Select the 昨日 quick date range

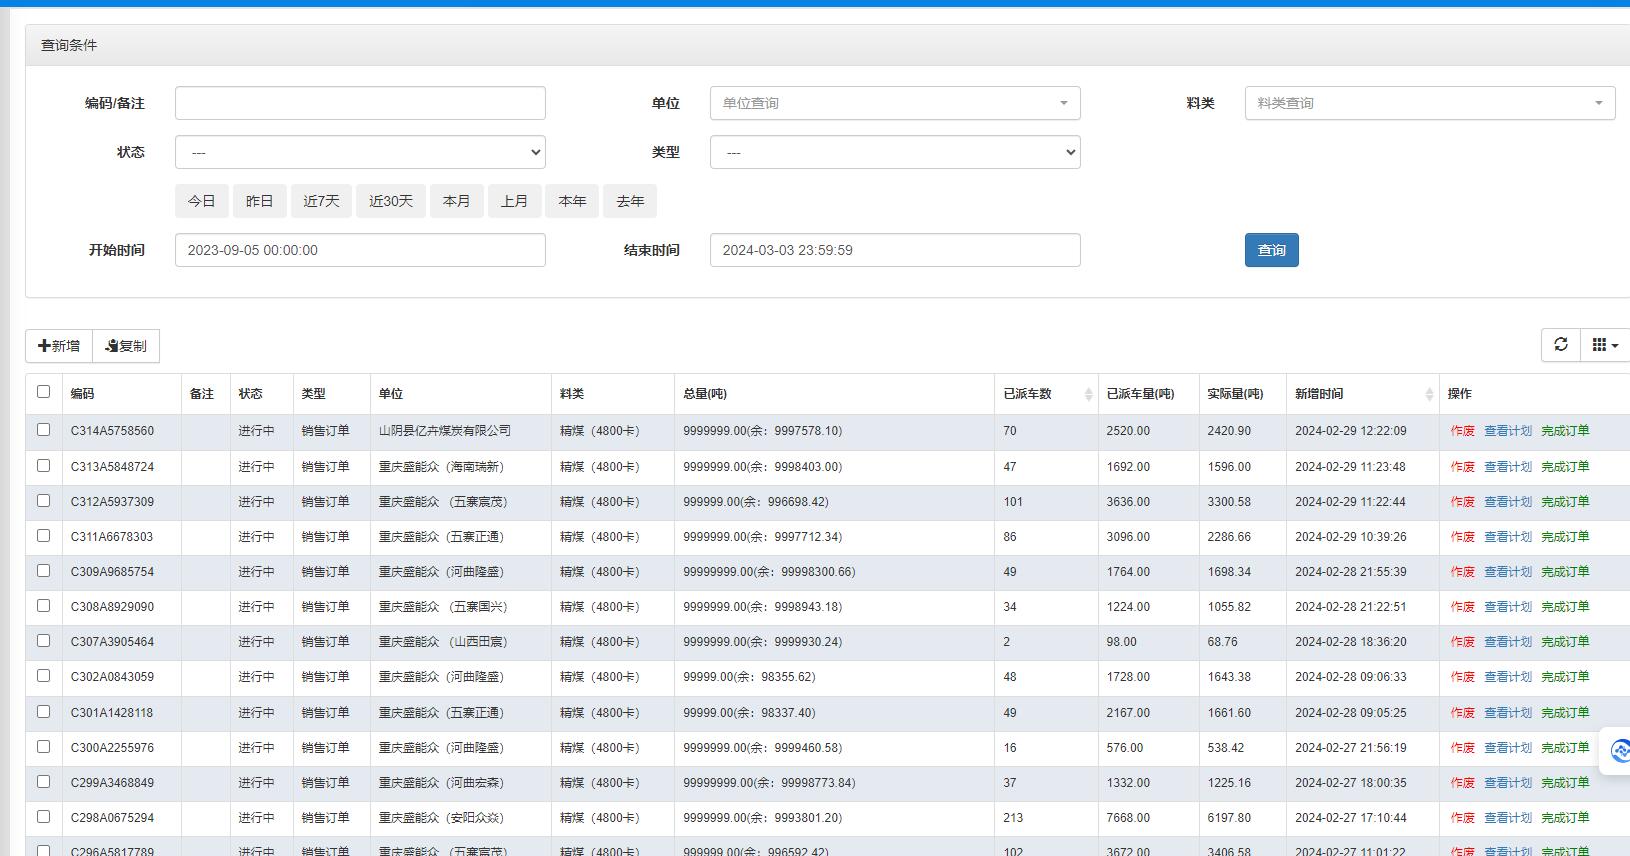pyautogui.click(x=259, y=201)
